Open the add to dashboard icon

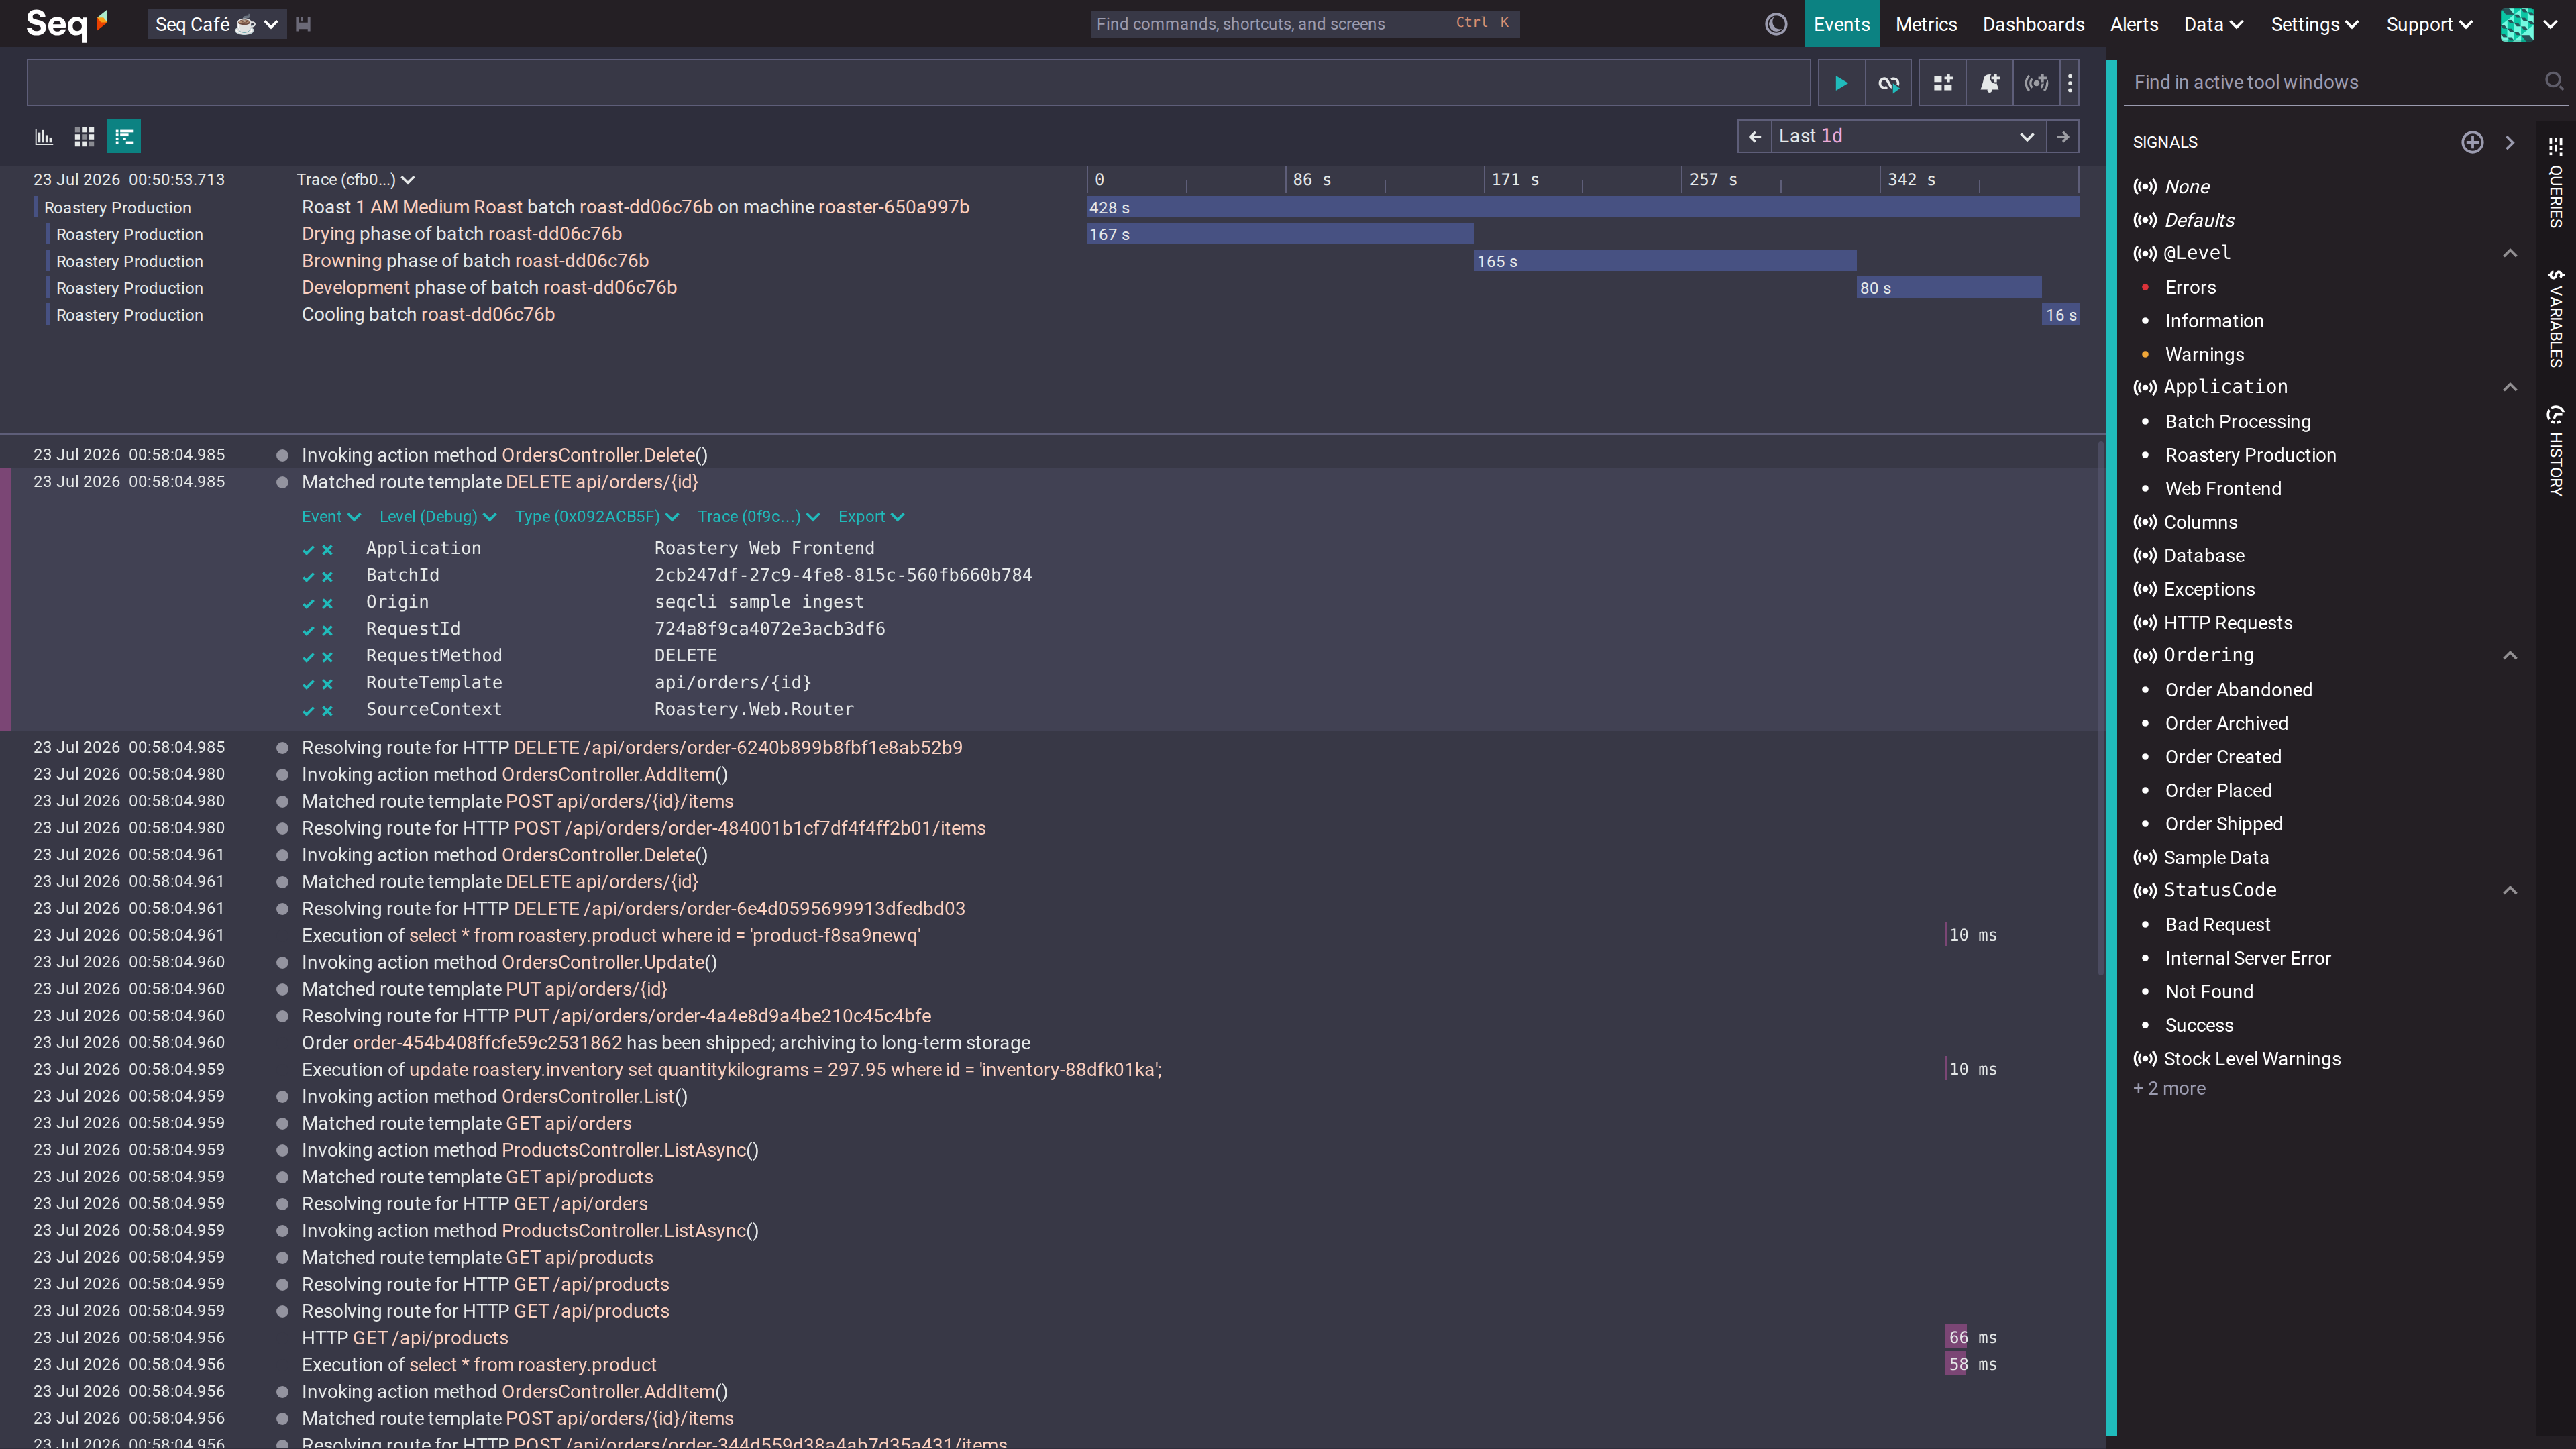tap(1942, 83)
